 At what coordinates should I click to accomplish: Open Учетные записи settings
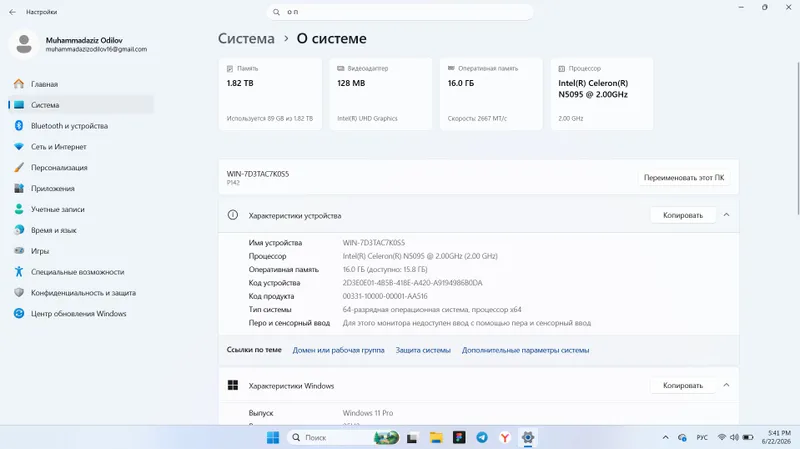point(81,209)
